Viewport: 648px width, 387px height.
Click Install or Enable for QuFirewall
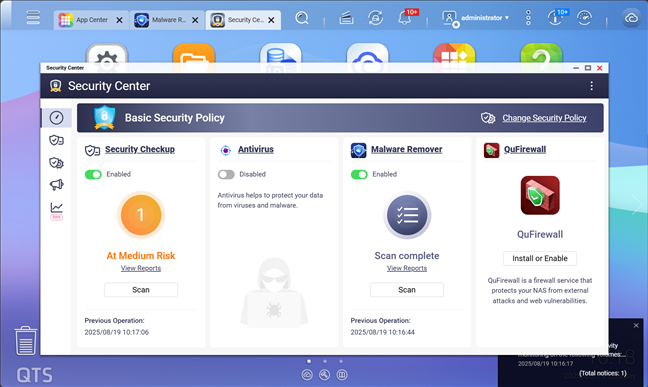point(540,258)
